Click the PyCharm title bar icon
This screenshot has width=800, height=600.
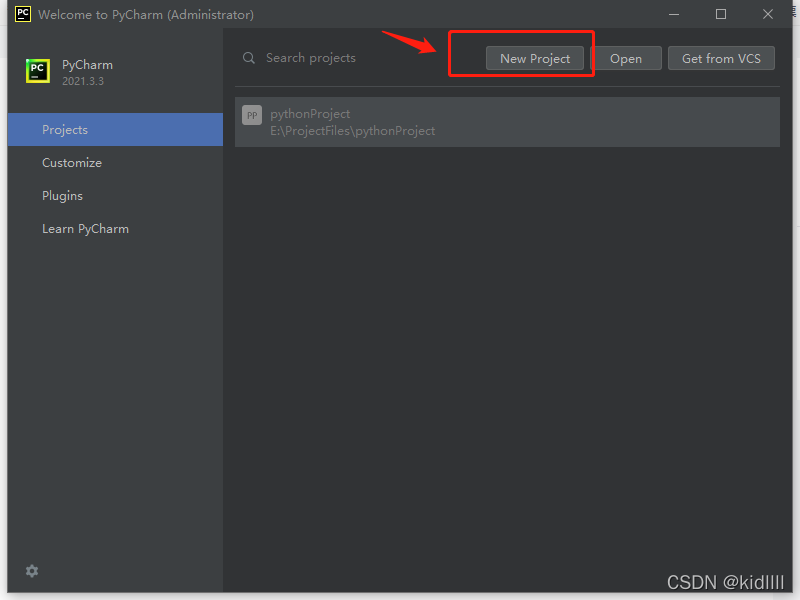point(23,14)
